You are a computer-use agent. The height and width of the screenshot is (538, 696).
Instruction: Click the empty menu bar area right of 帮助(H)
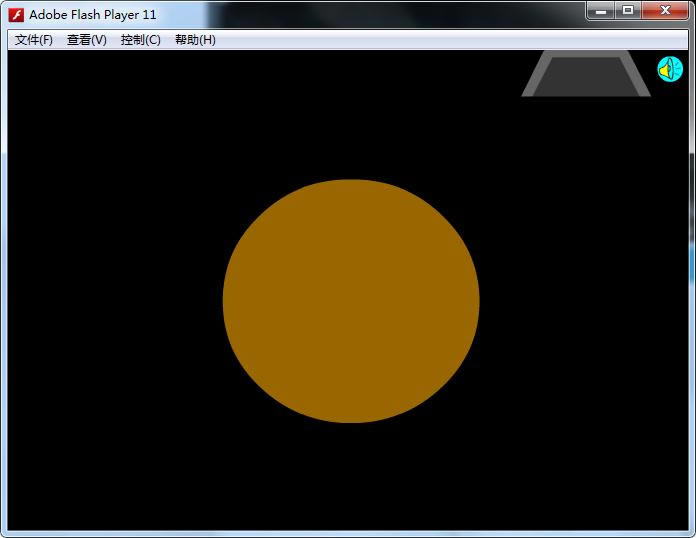(450, 40)
